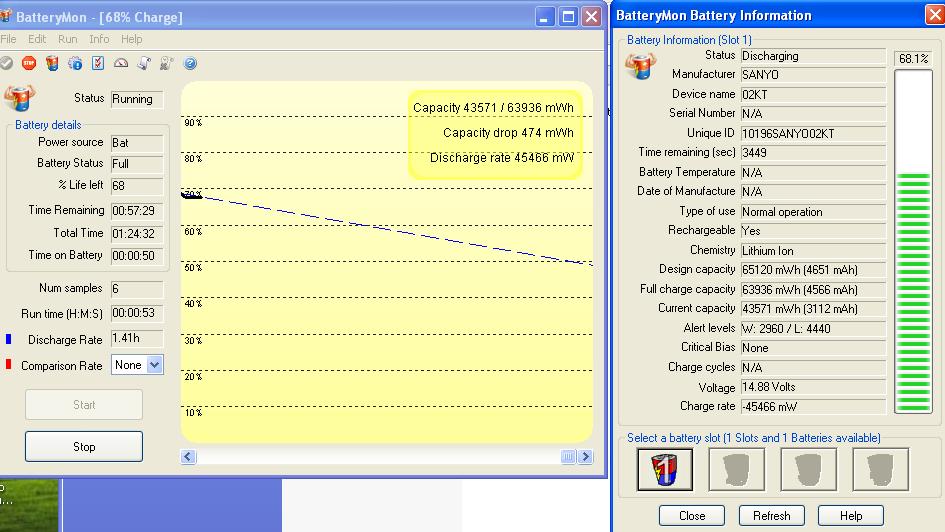Click the 68.1% percentage readout

coord(913,58)
